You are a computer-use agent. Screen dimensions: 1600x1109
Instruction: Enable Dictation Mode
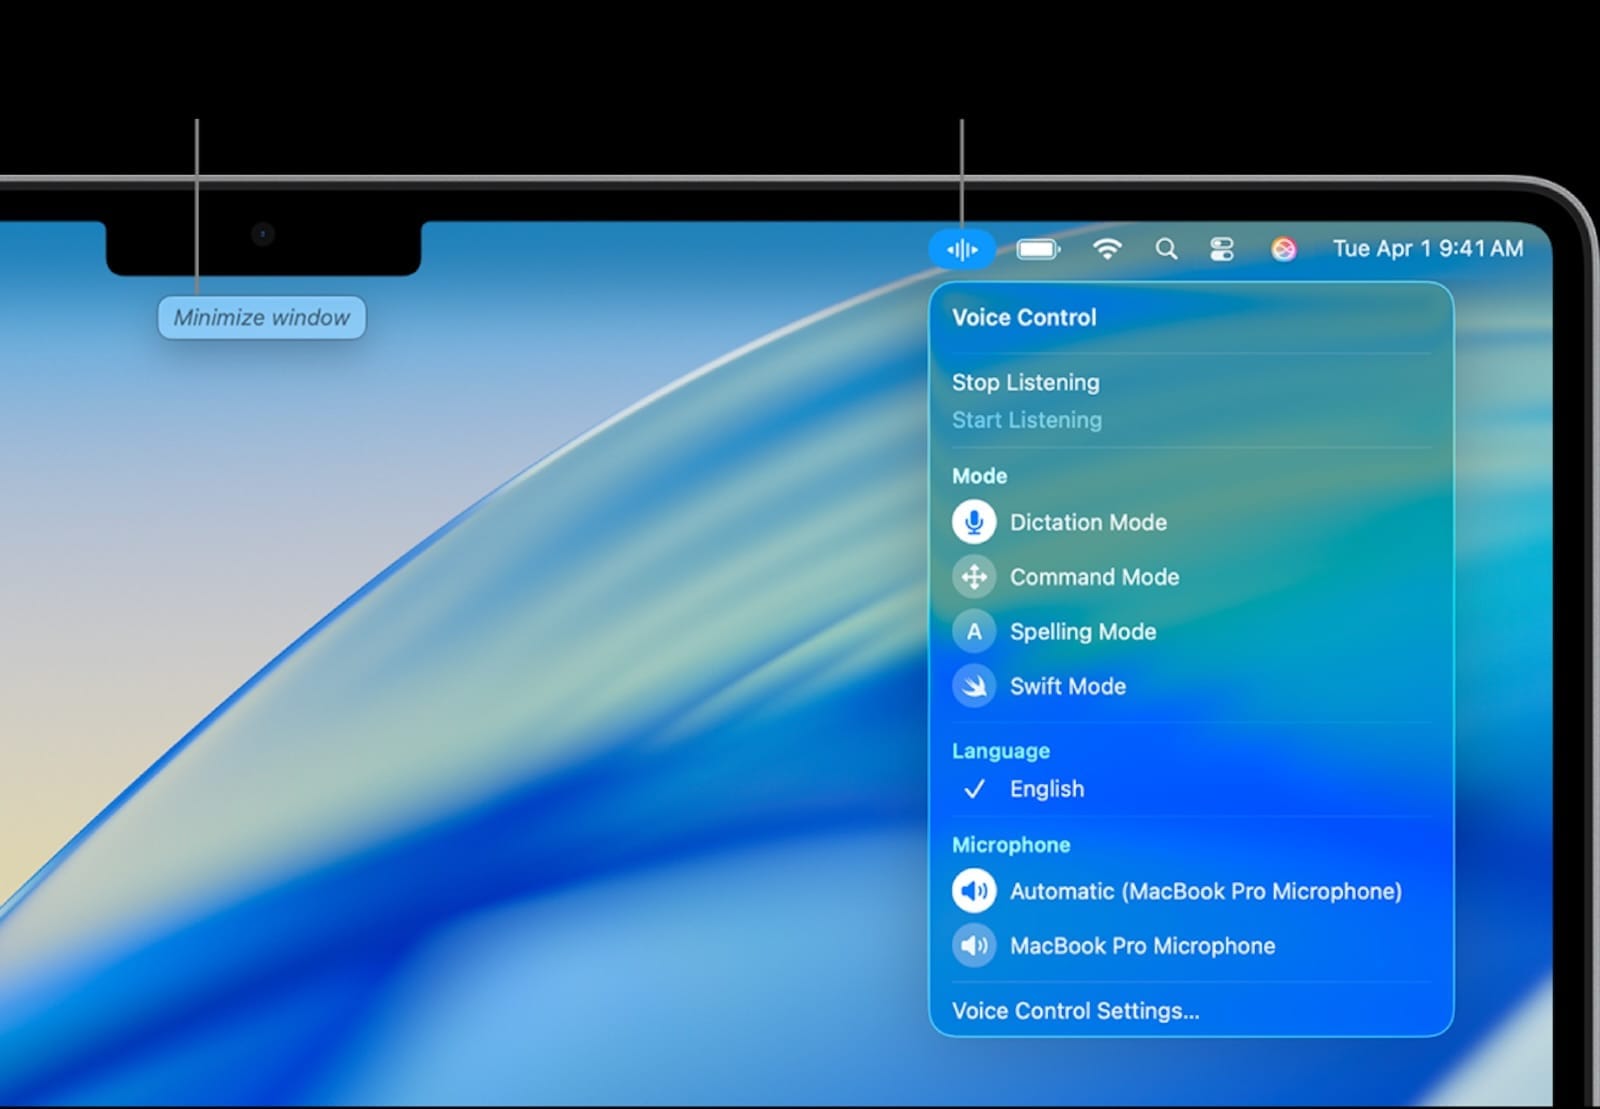1087,521
